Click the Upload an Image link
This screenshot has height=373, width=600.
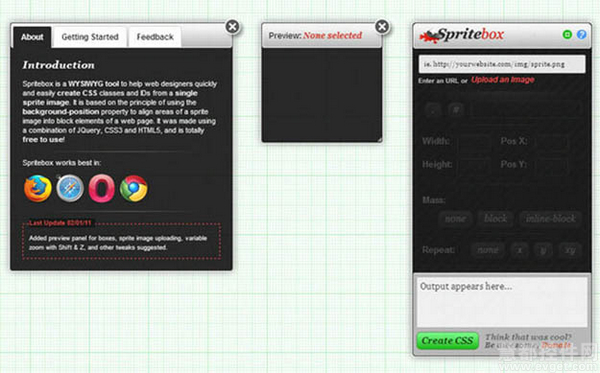click(502, 80)
